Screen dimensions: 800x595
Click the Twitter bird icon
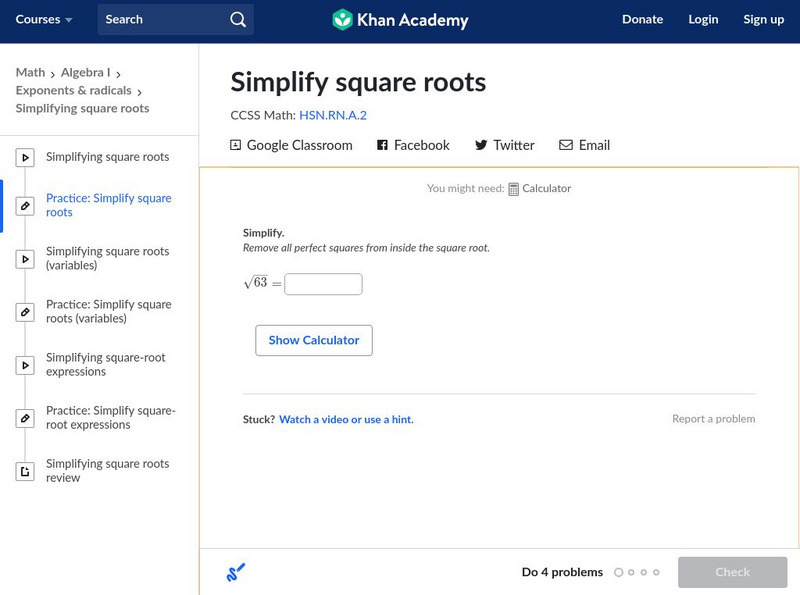coord(481,145)
